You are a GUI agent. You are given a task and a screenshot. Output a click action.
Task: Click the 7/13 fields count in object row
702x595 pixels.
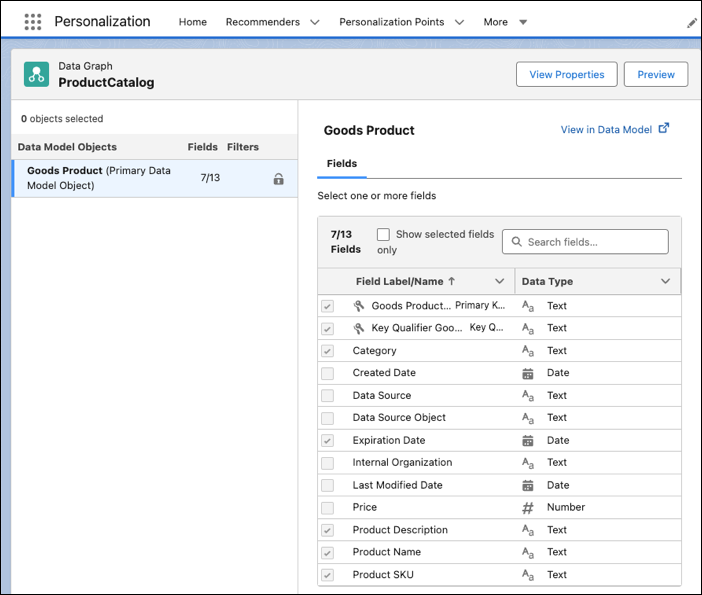tap(210, 178)
